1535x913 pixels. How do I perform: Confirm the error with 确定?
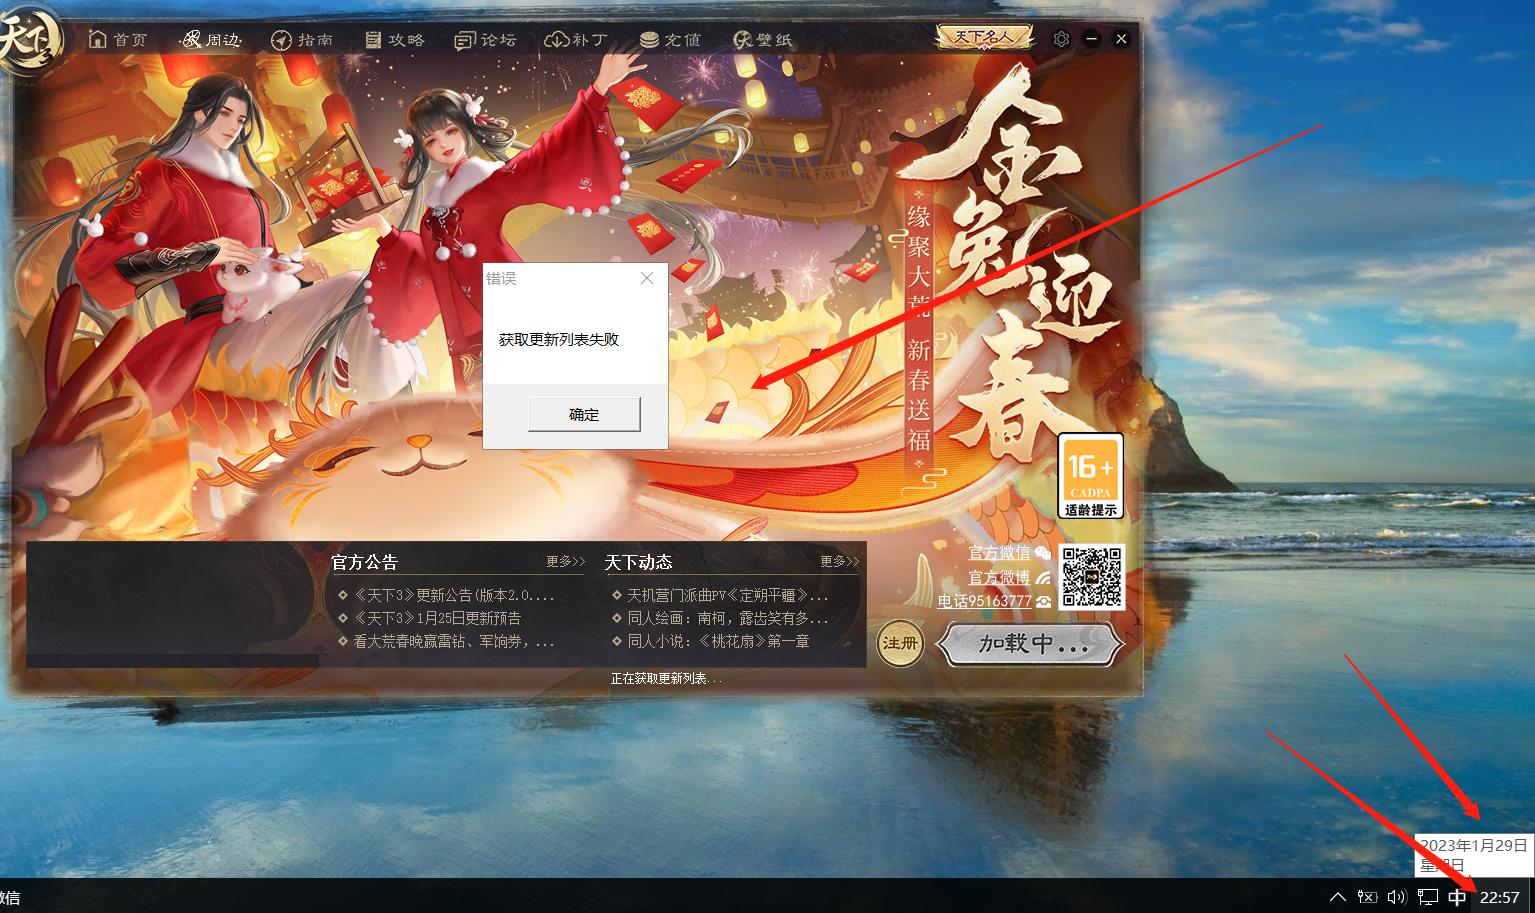pos(584,414)
